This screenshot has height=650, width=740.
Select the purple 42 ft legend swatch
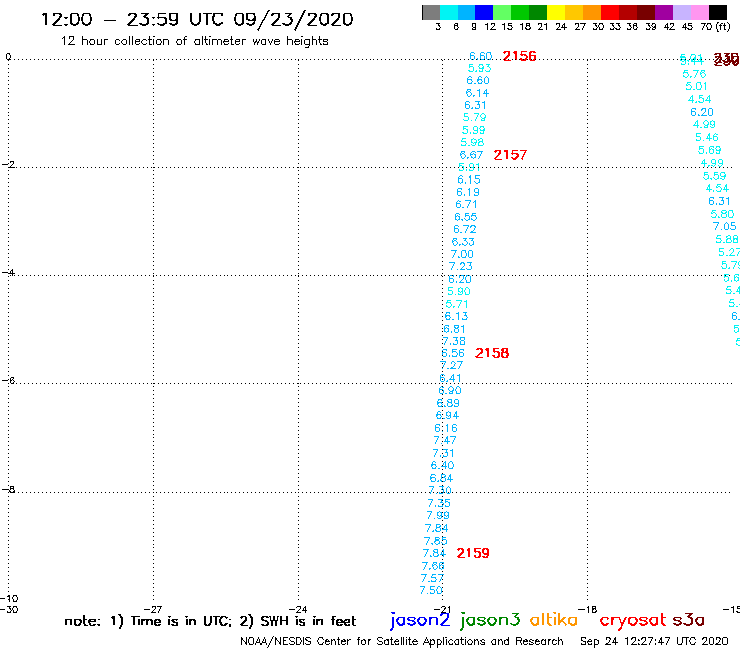point(664,12)
